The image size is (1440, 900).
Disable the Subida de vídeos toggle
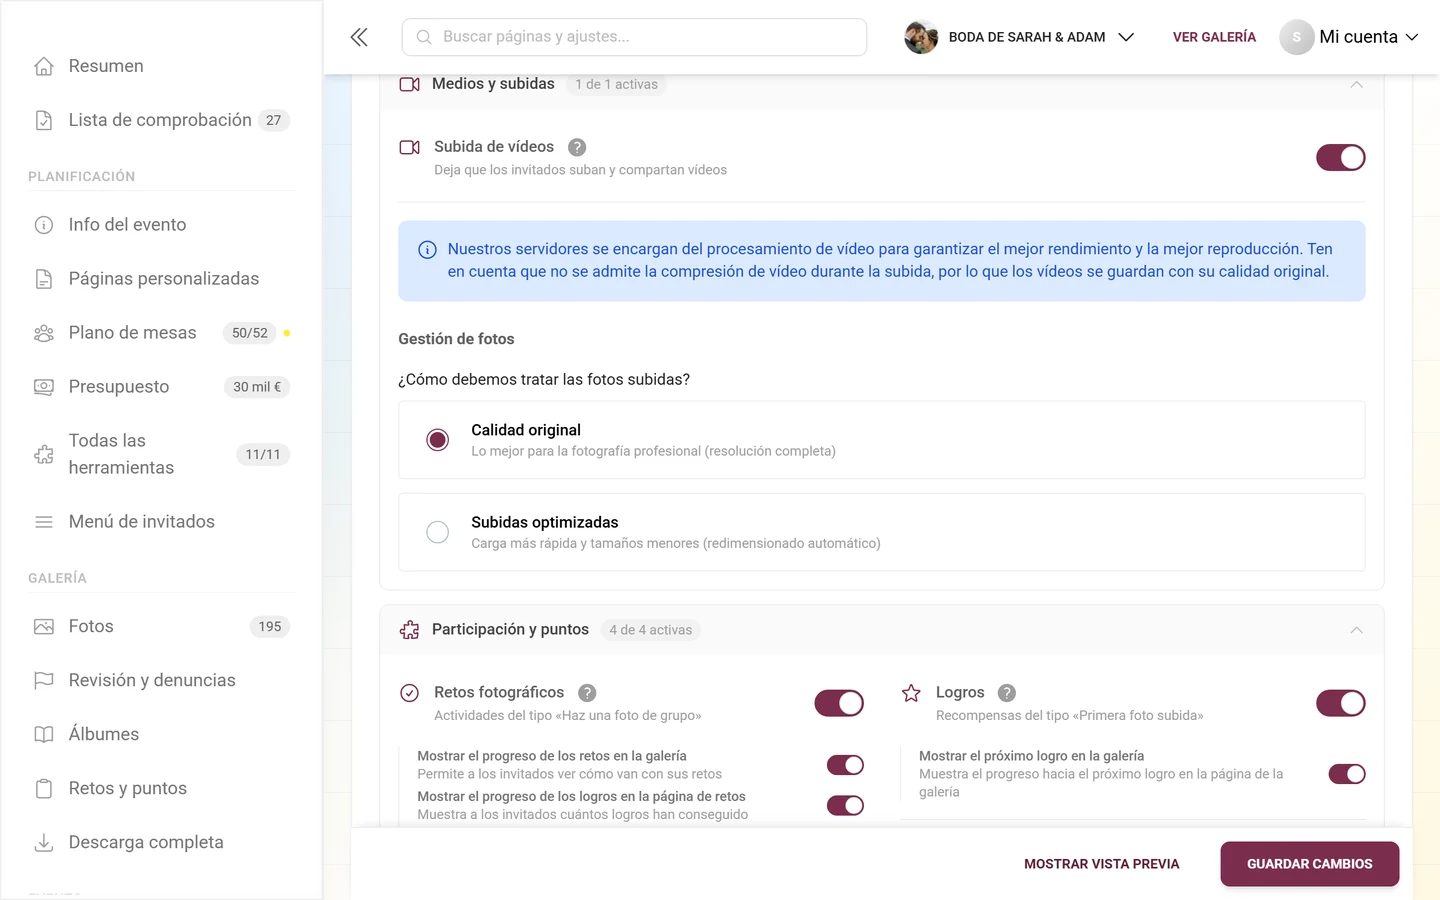1341,158
